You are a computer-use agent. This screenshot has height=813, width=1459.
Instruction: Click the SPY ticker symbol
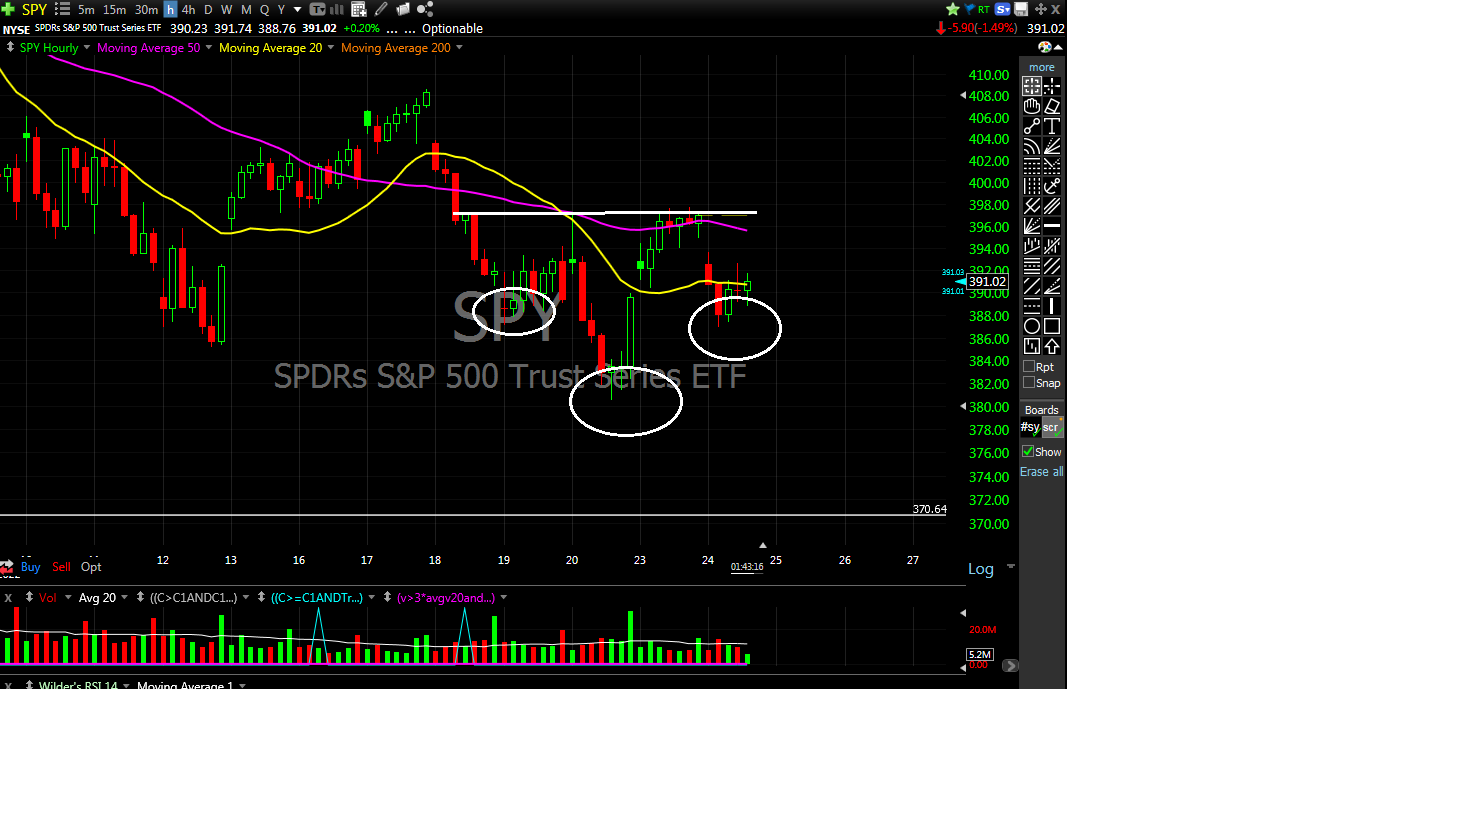(x=34, y=9)
